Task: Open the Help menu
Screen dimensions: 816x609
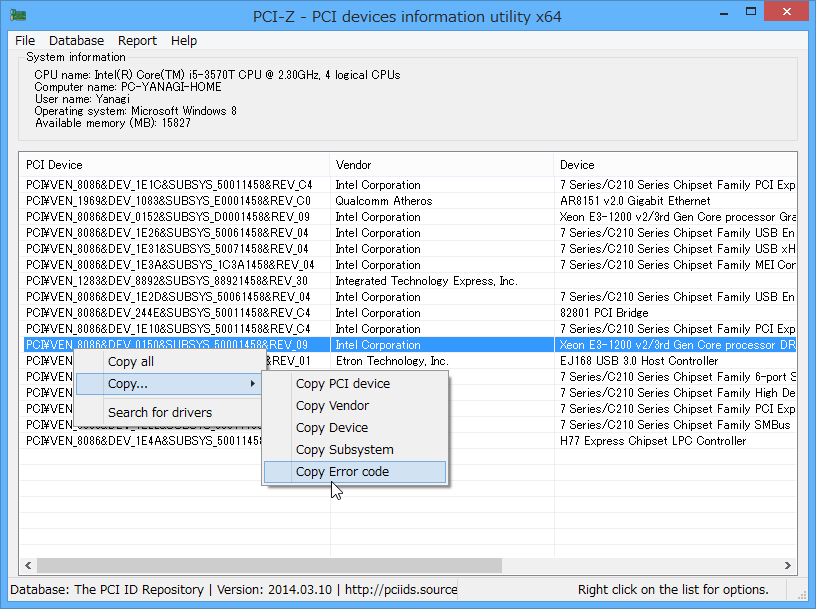Action: 184,41
